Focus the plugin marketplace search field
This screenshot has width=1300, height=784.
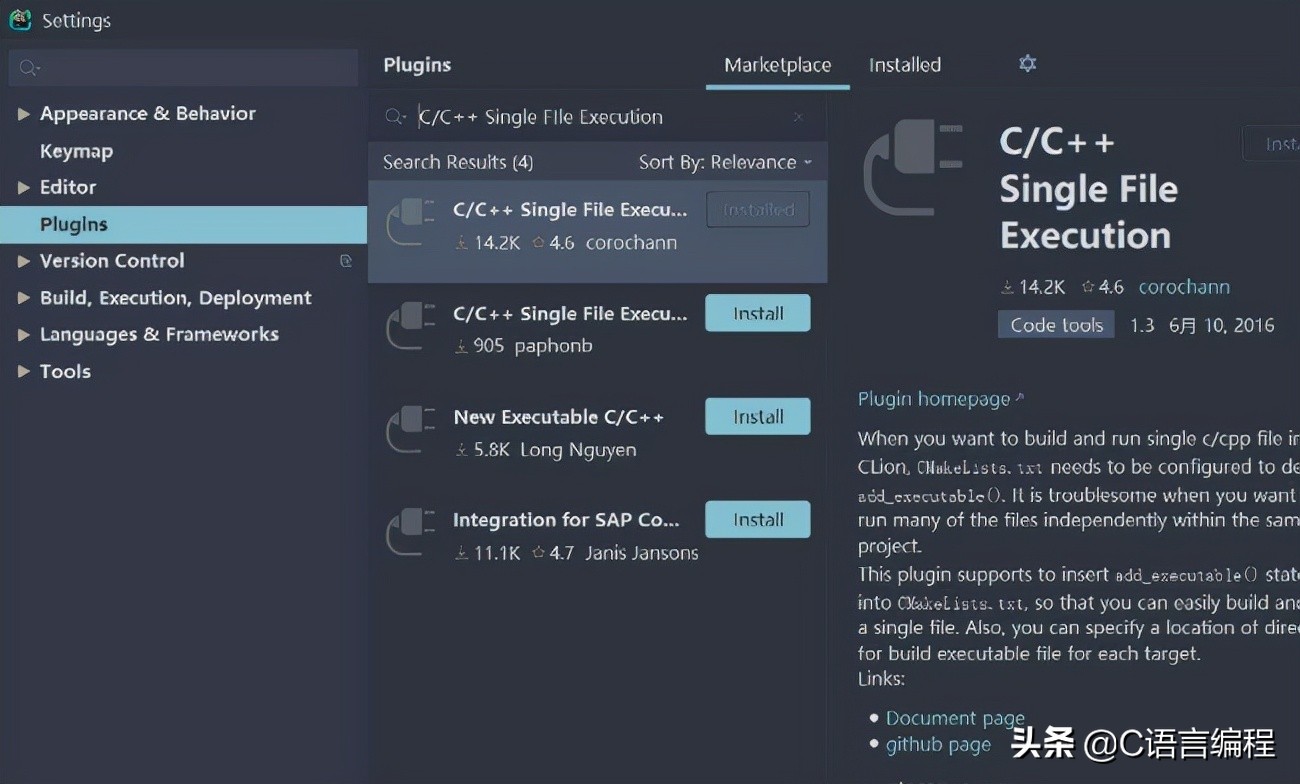pos(598,117)
